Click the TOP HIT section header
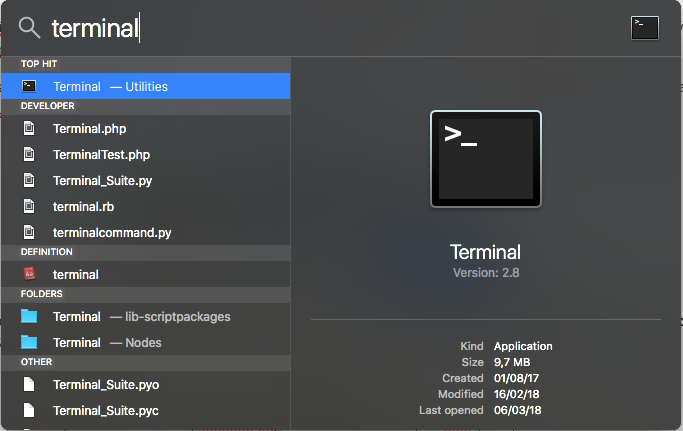The height and width of the screenshot is (431, 683). click(x=39, y=64)
